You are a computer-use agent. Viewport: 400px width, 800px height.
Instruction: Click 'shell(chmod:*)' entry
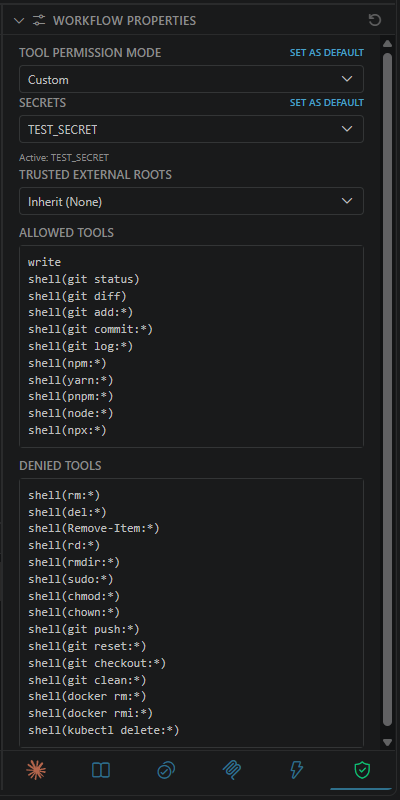coord(74,596)
